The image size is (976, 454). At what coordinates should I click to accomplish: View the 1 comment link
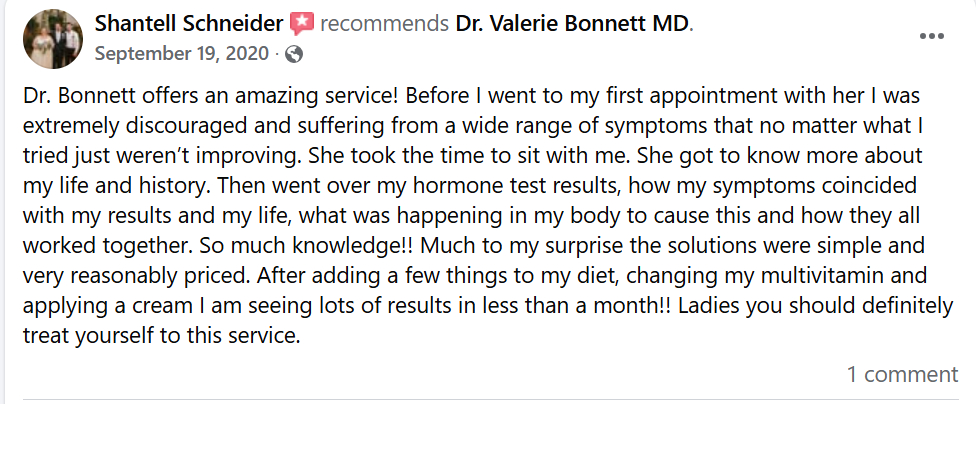point(902,375)
